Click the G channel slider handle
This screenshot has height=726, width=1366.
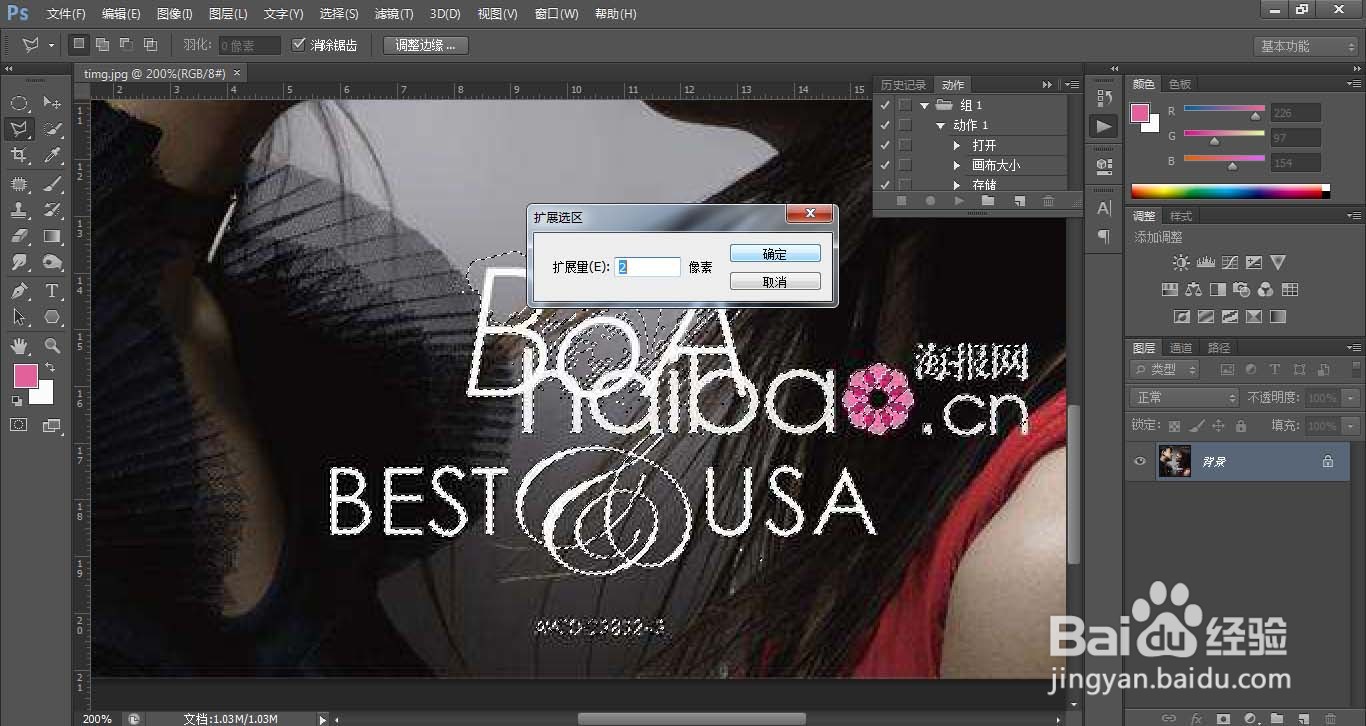click(1214, 142)
